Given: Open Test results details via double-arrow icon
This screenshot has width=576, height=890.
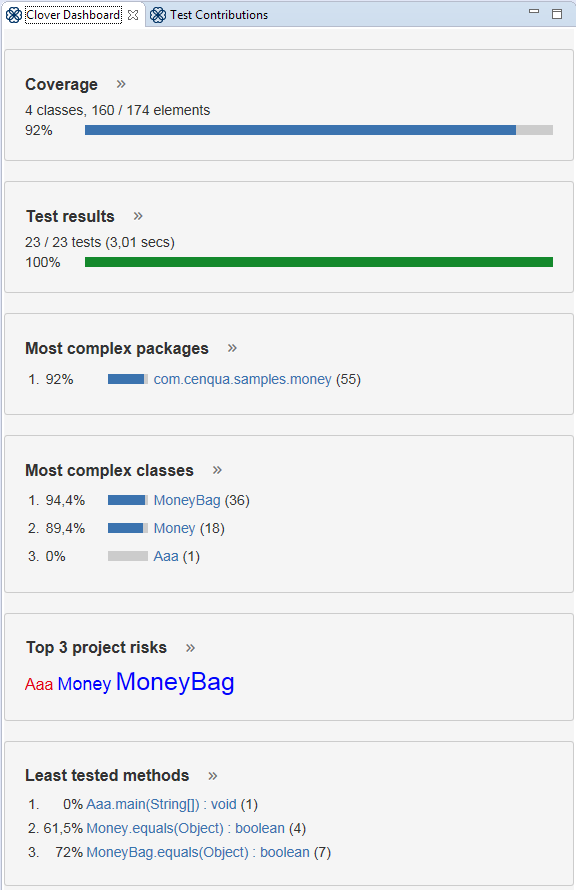Looking at the screenshot, I should pyautogui.click(x=138, y=216).
